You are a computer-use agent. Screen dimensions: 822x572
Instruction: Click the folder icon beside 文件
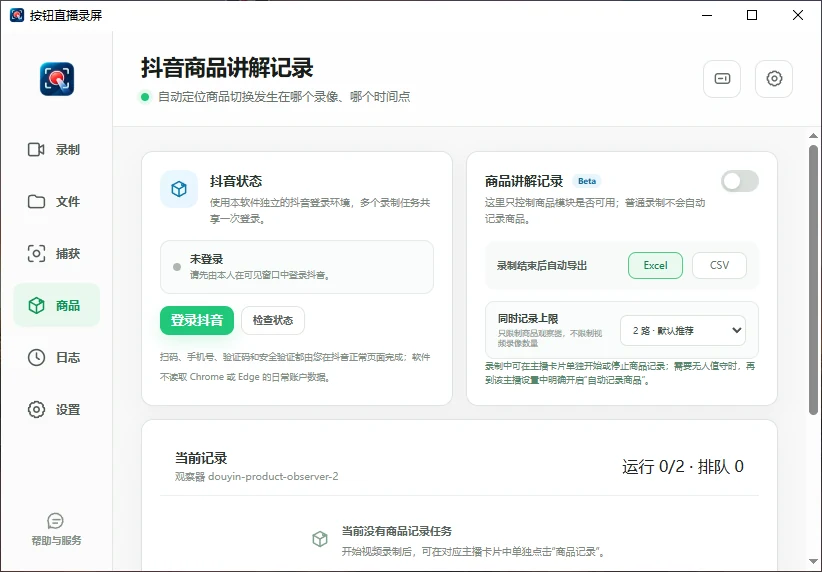[x=36, y=201]
